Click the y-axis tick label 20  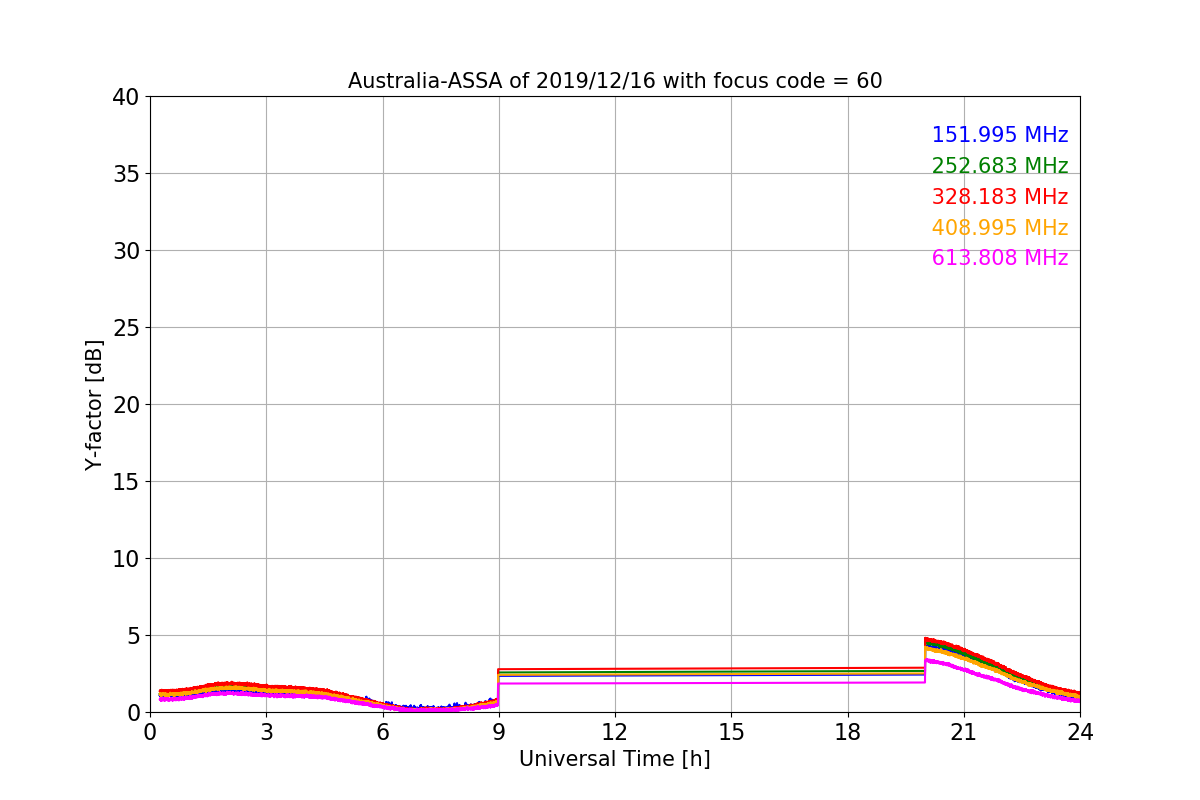(127, 405)
